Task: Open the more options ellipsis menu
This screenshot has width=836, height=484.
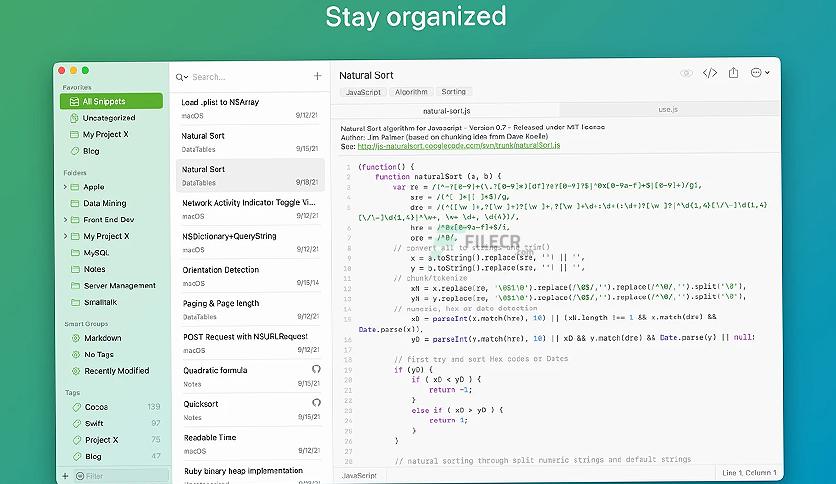Action: (x=760, y=72)
